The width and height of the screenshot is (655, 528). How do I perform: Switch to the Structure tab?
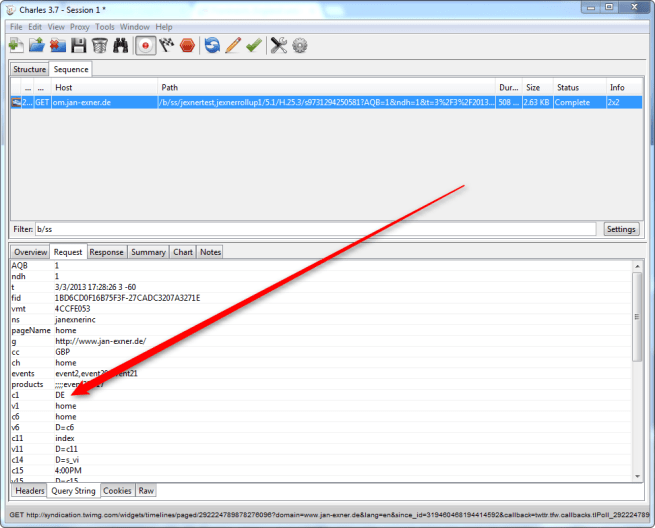pyautogui.click(x=29, y=69)
